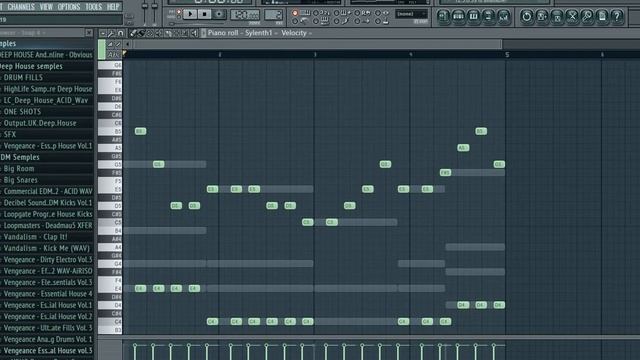
Task: Click the green note color swatch
Action: coord(102,49)
